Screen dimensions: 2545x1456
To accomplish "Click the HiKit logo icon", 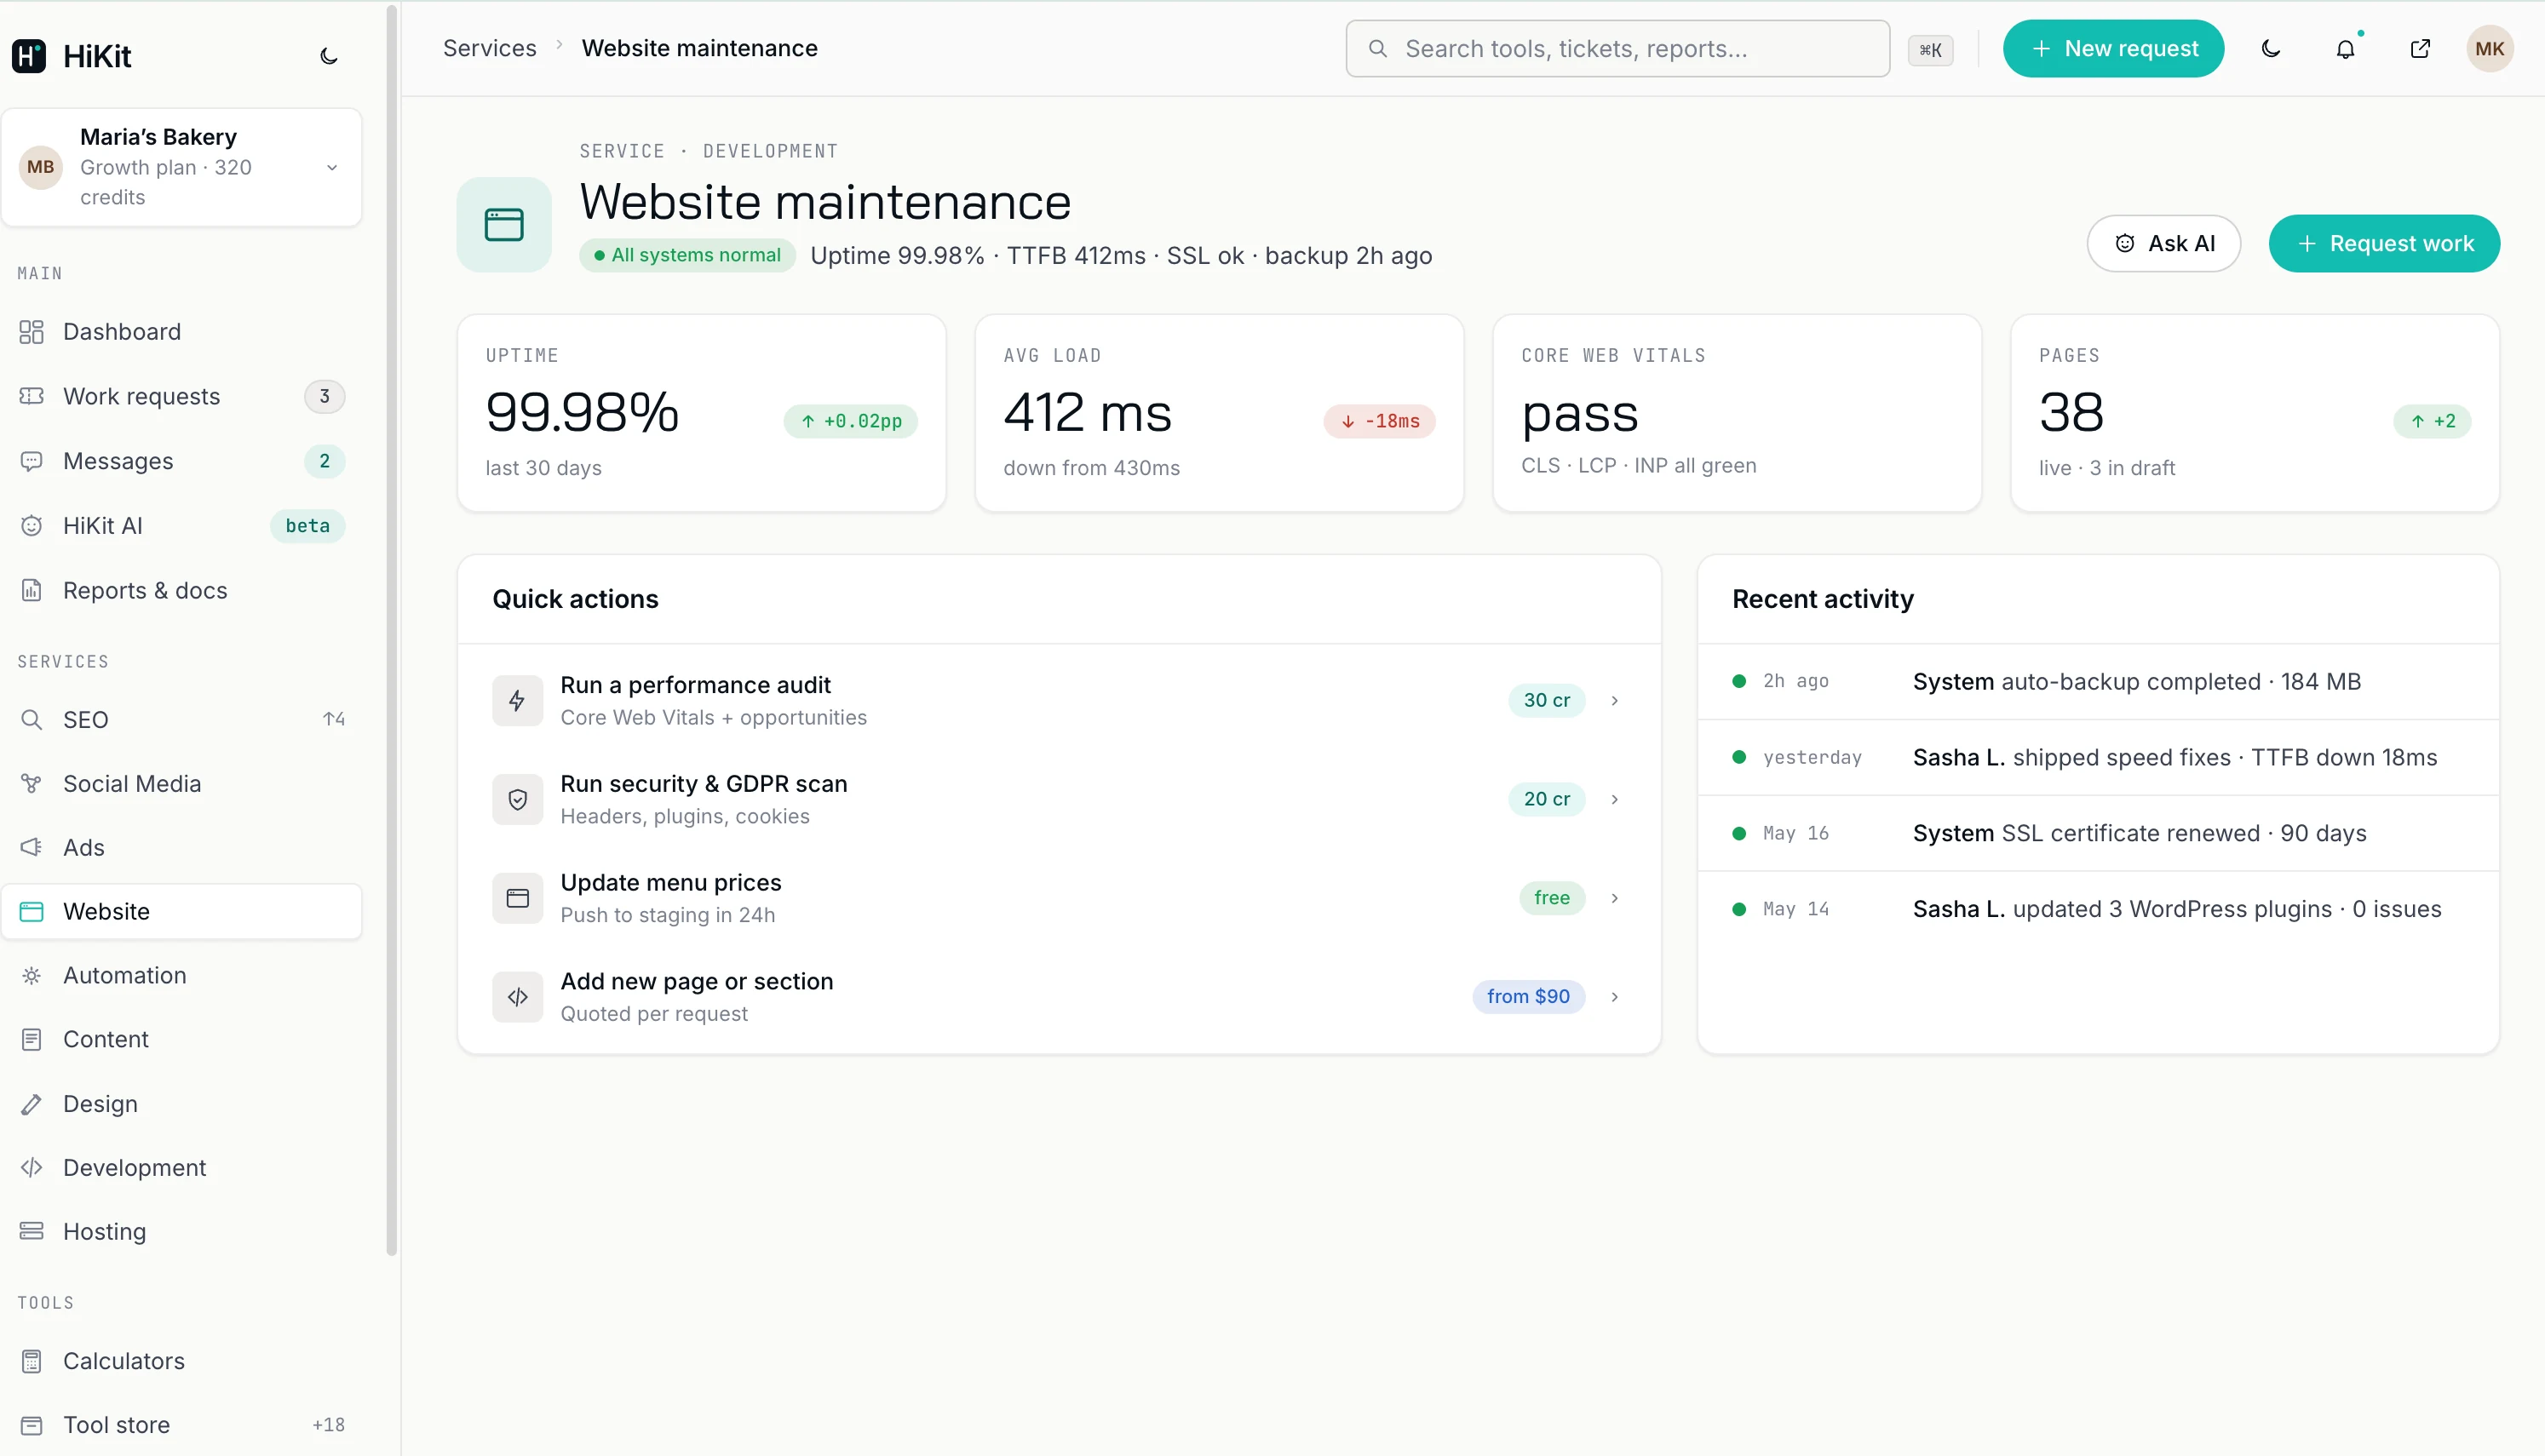I will point(29,56).
